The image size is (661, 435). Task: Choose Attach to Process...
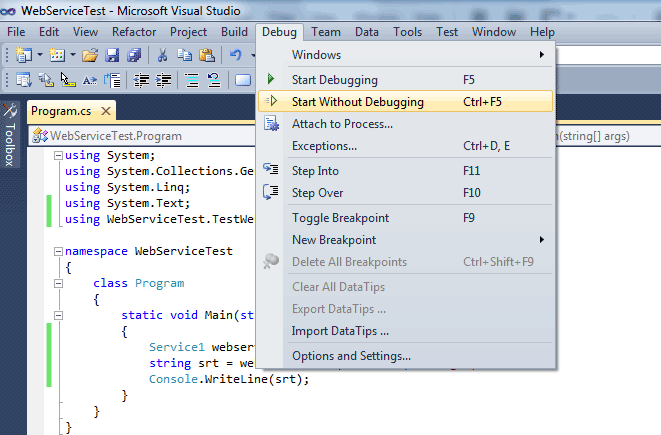(x=406, y=124)
